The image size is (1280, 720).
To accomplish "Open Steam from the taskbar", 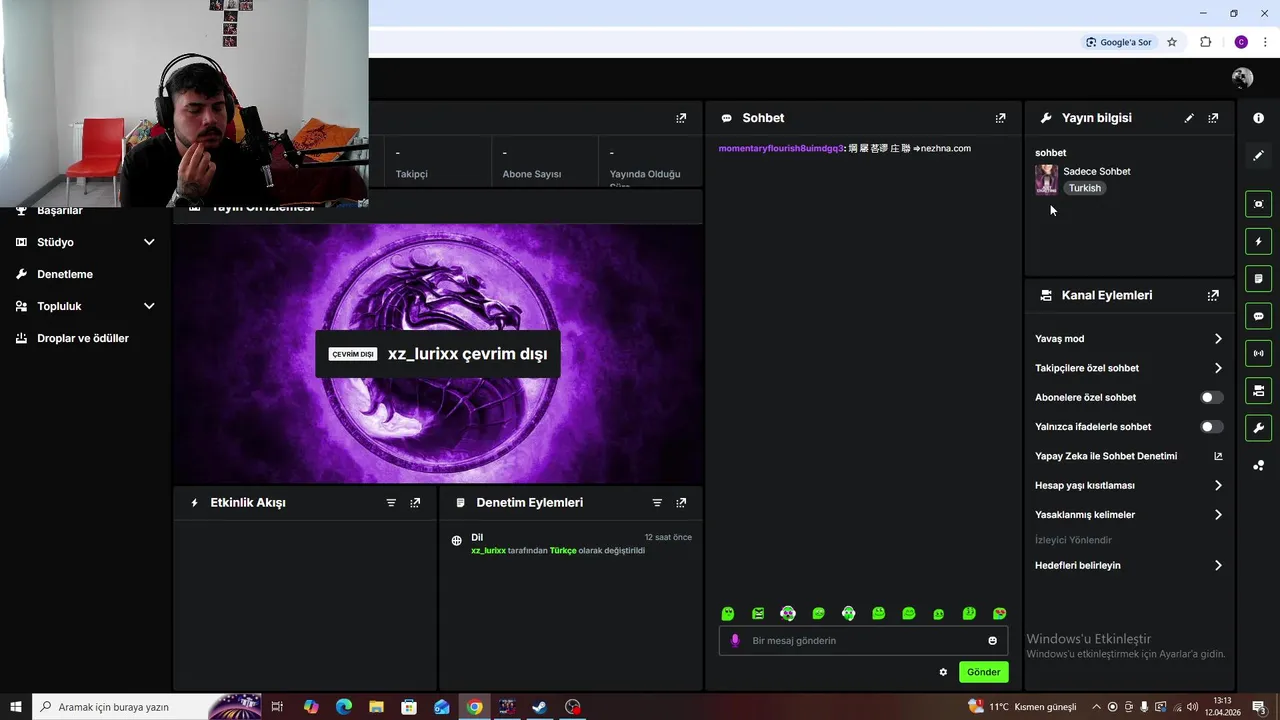I will pos(539,707).
